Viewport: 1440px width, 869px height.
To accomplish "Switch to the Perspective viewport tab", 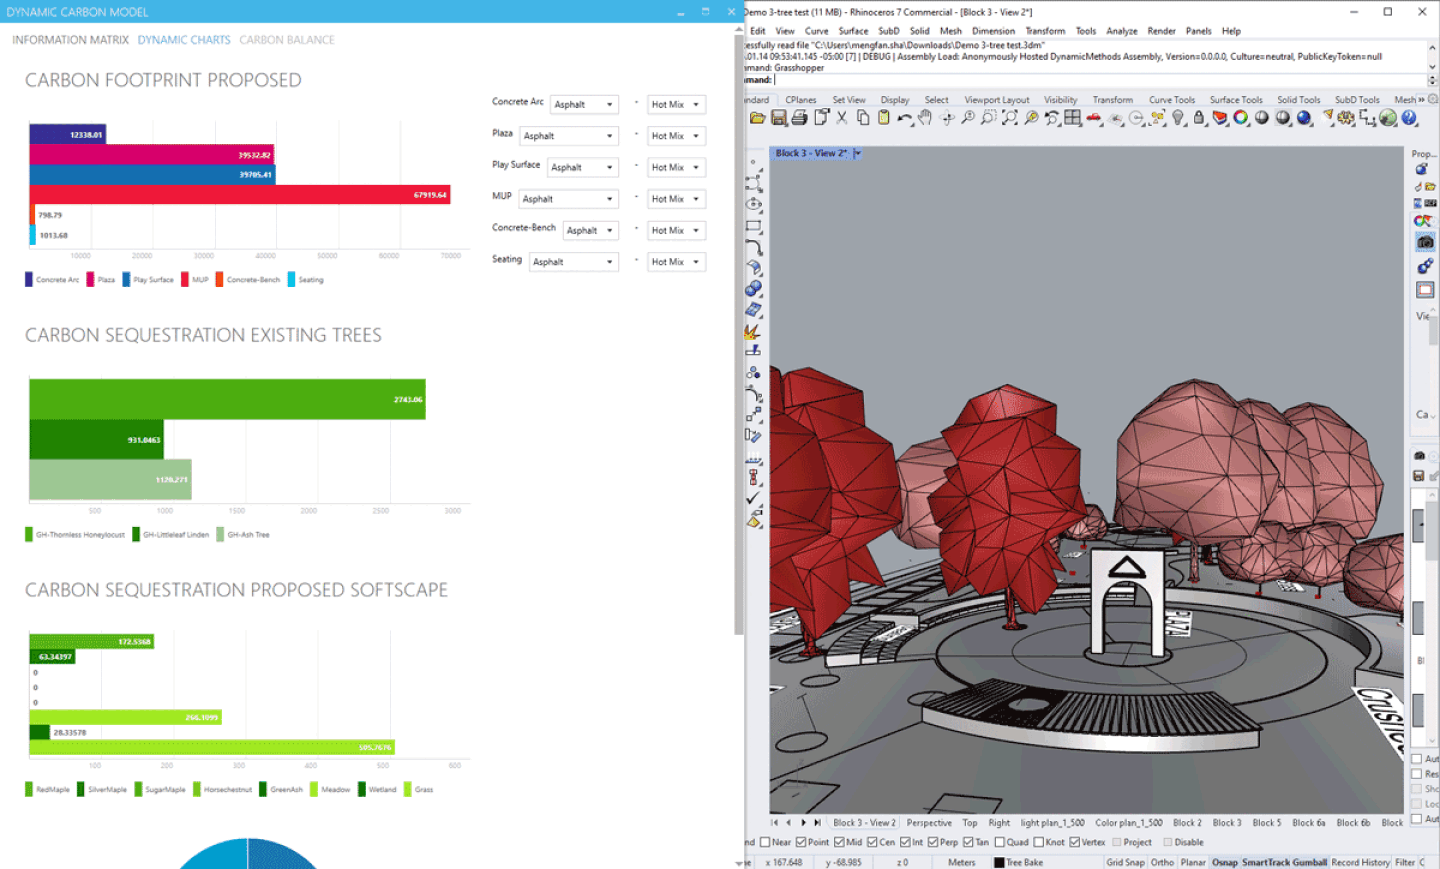I will coord(929,823).
